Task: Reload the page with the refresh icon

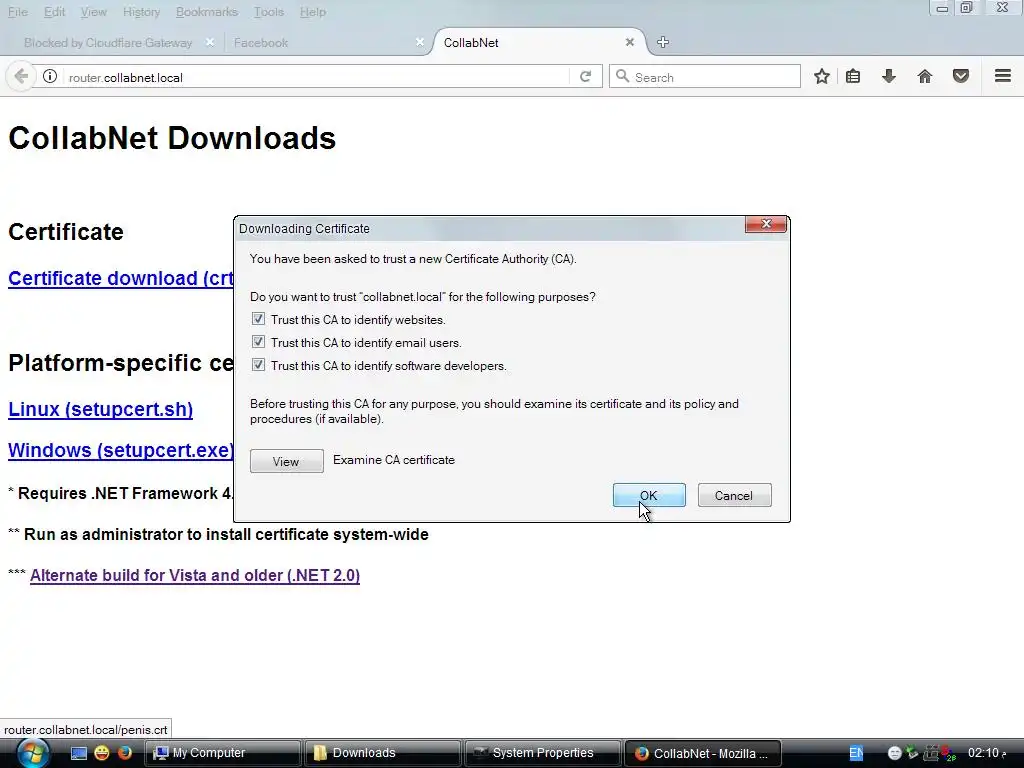Action: 586,76
